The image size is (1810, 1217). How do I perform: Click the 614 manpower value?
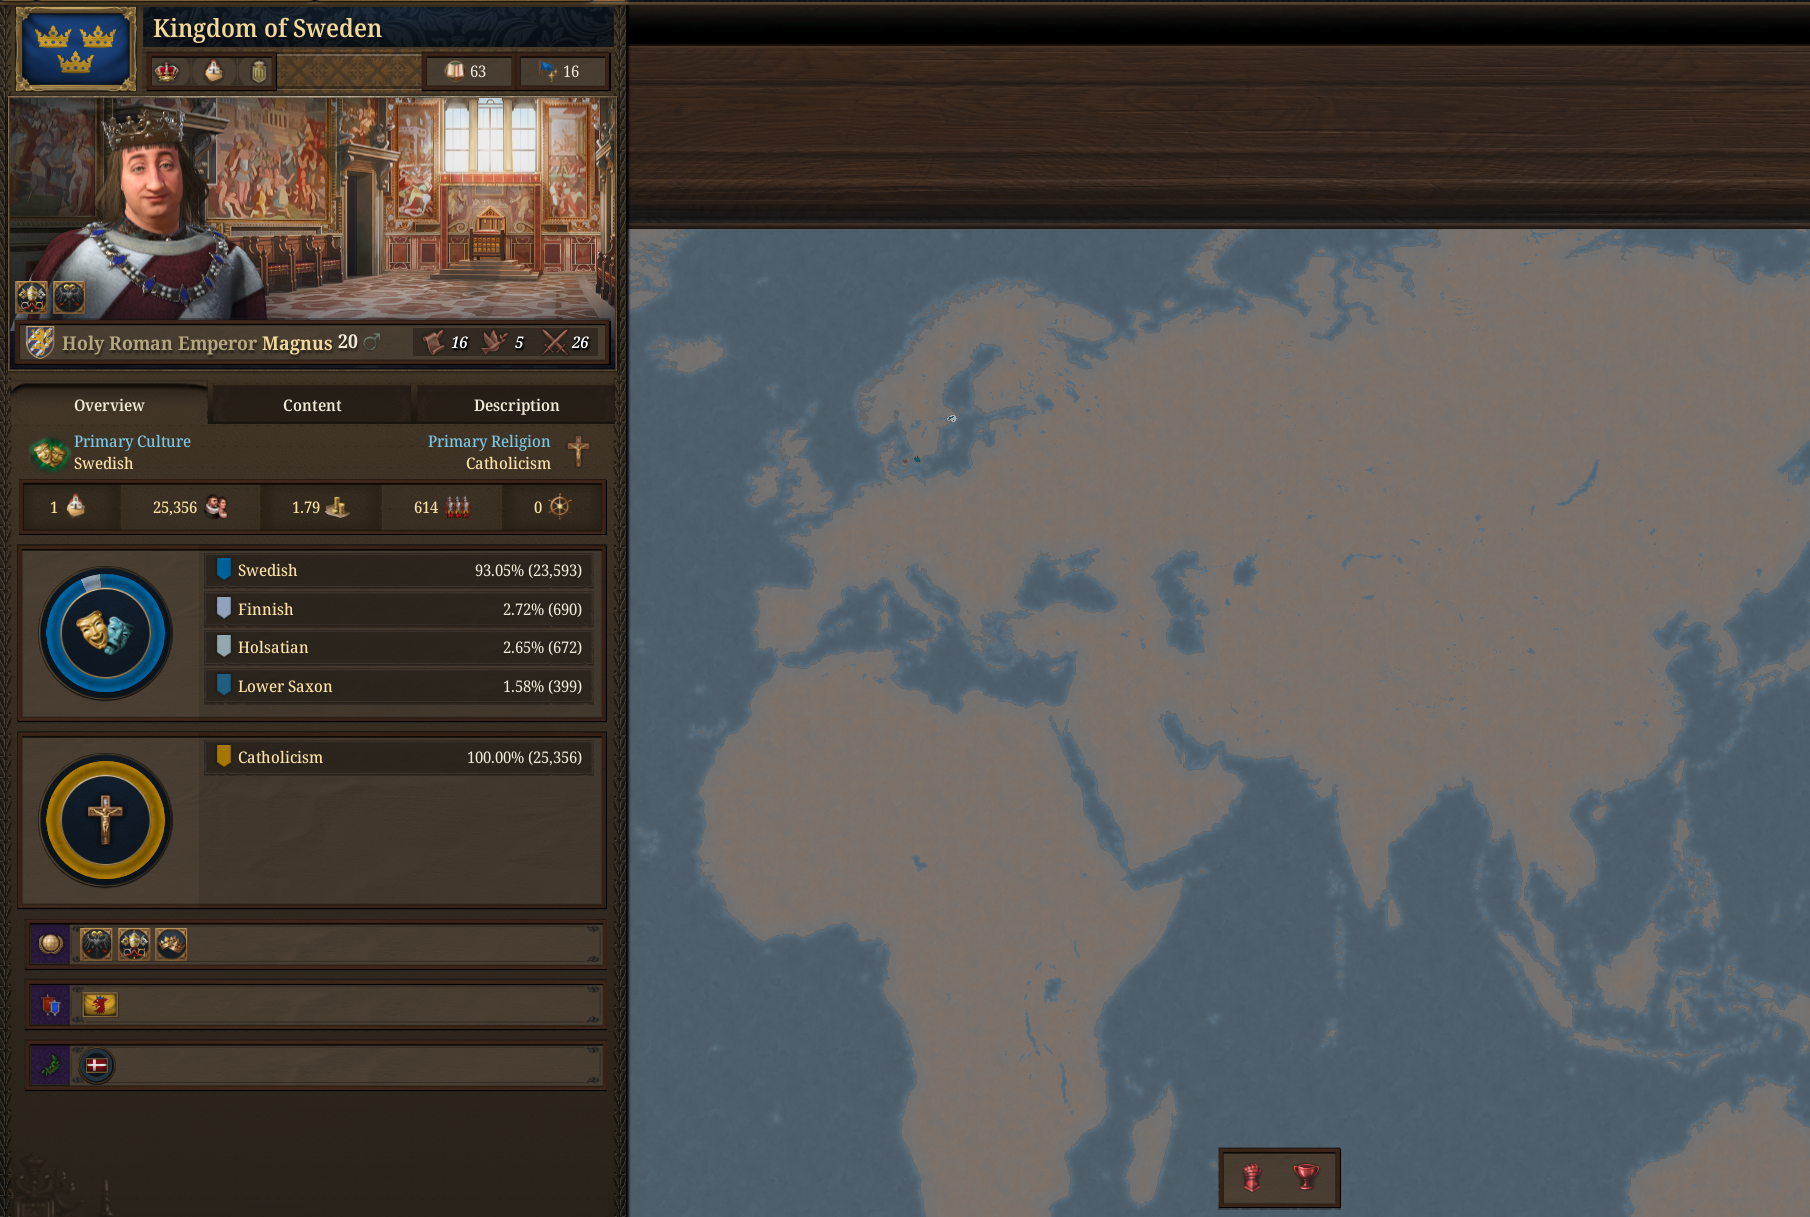[x=426, y=507]
